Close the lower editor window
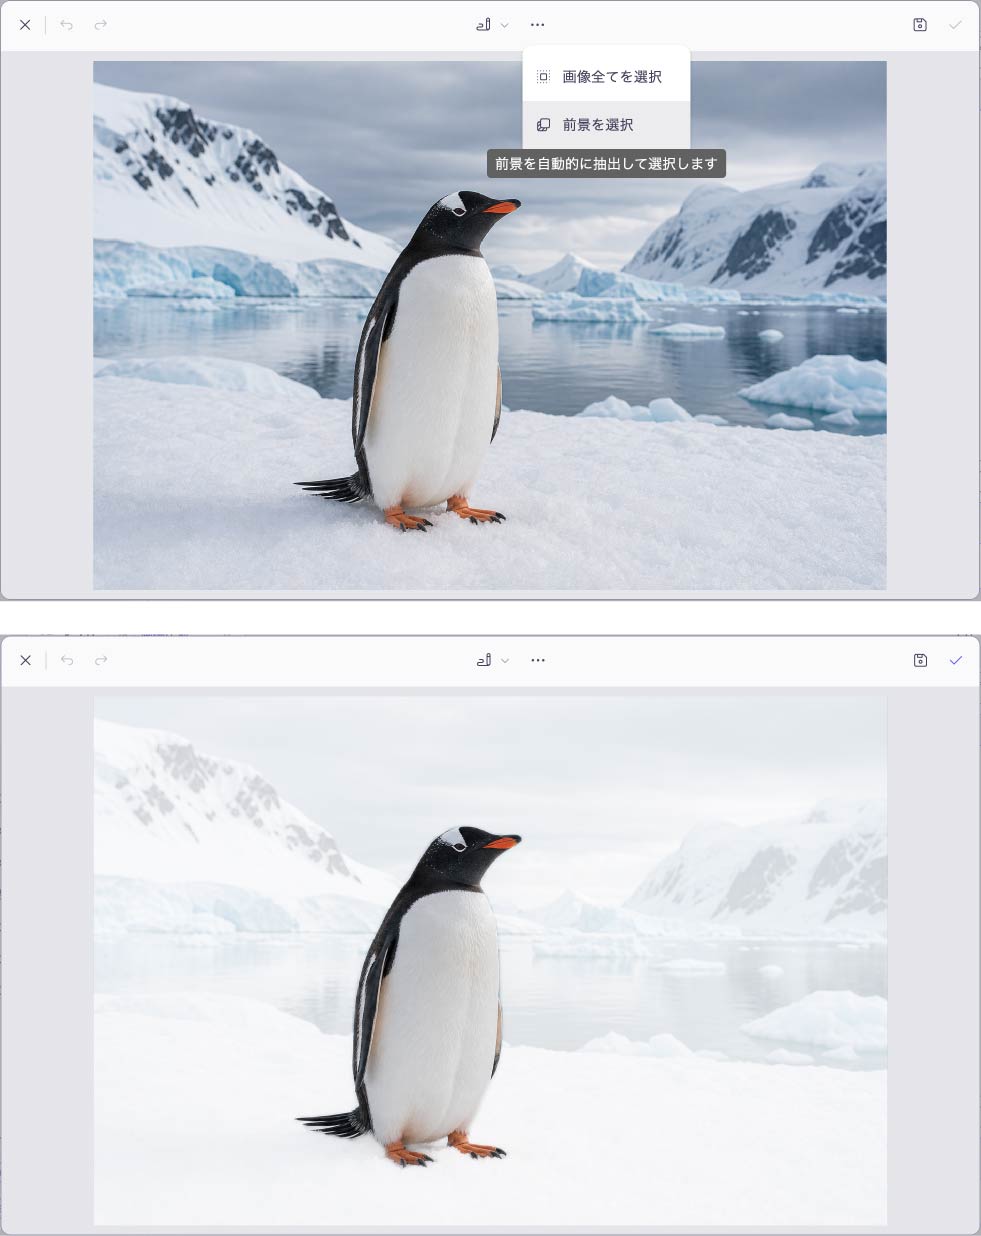Image resolution: width=981 pixels, height=1236 pixels. [26, 660]
